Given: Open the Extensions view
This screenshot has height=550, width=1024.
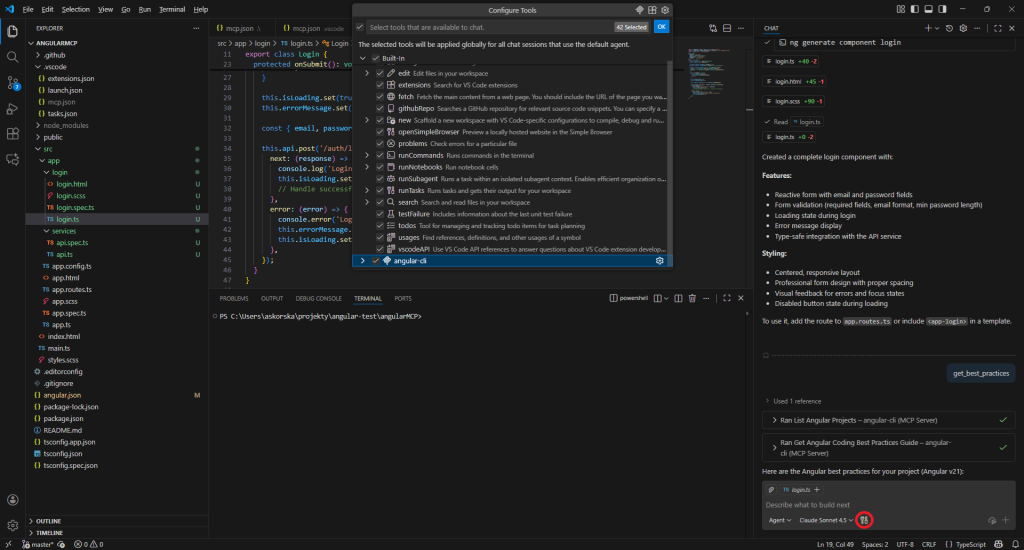Looking at the screenshot, I should pos(12,134).
